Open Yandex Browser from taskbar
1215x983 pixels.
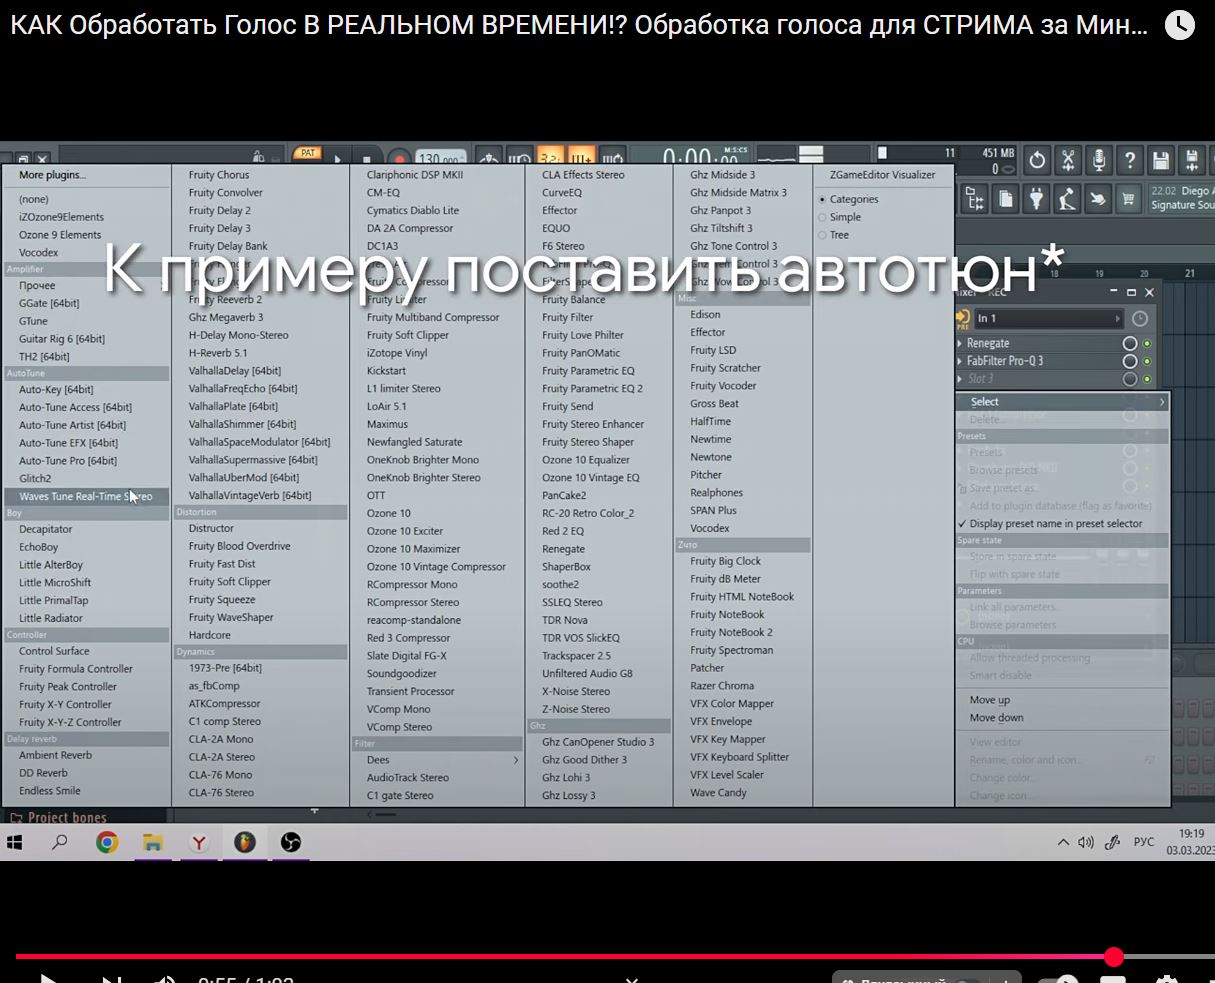pyautogui.click(x=199, y=843)
